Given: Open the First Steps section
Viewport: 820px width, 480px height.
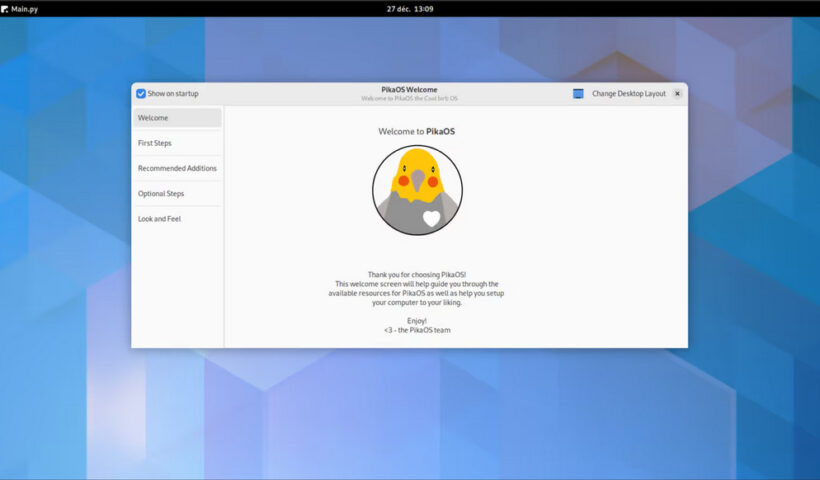Looking at the screenshot, I should pos(177,143).
